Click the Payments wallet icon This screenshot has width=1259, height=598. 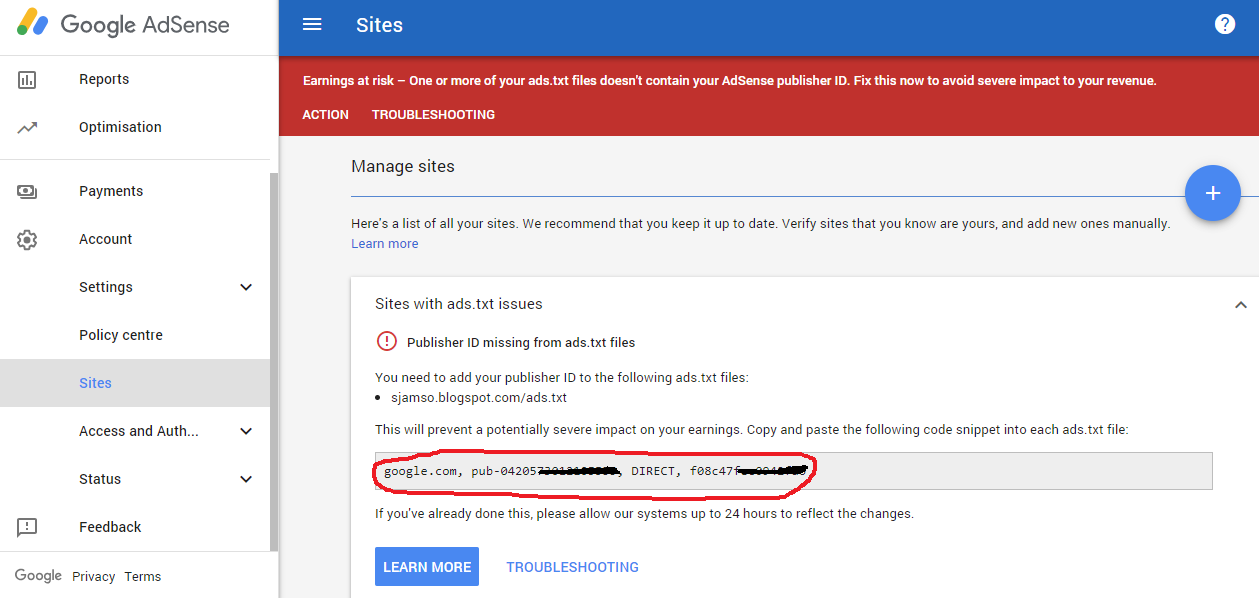tap(30, 191)
